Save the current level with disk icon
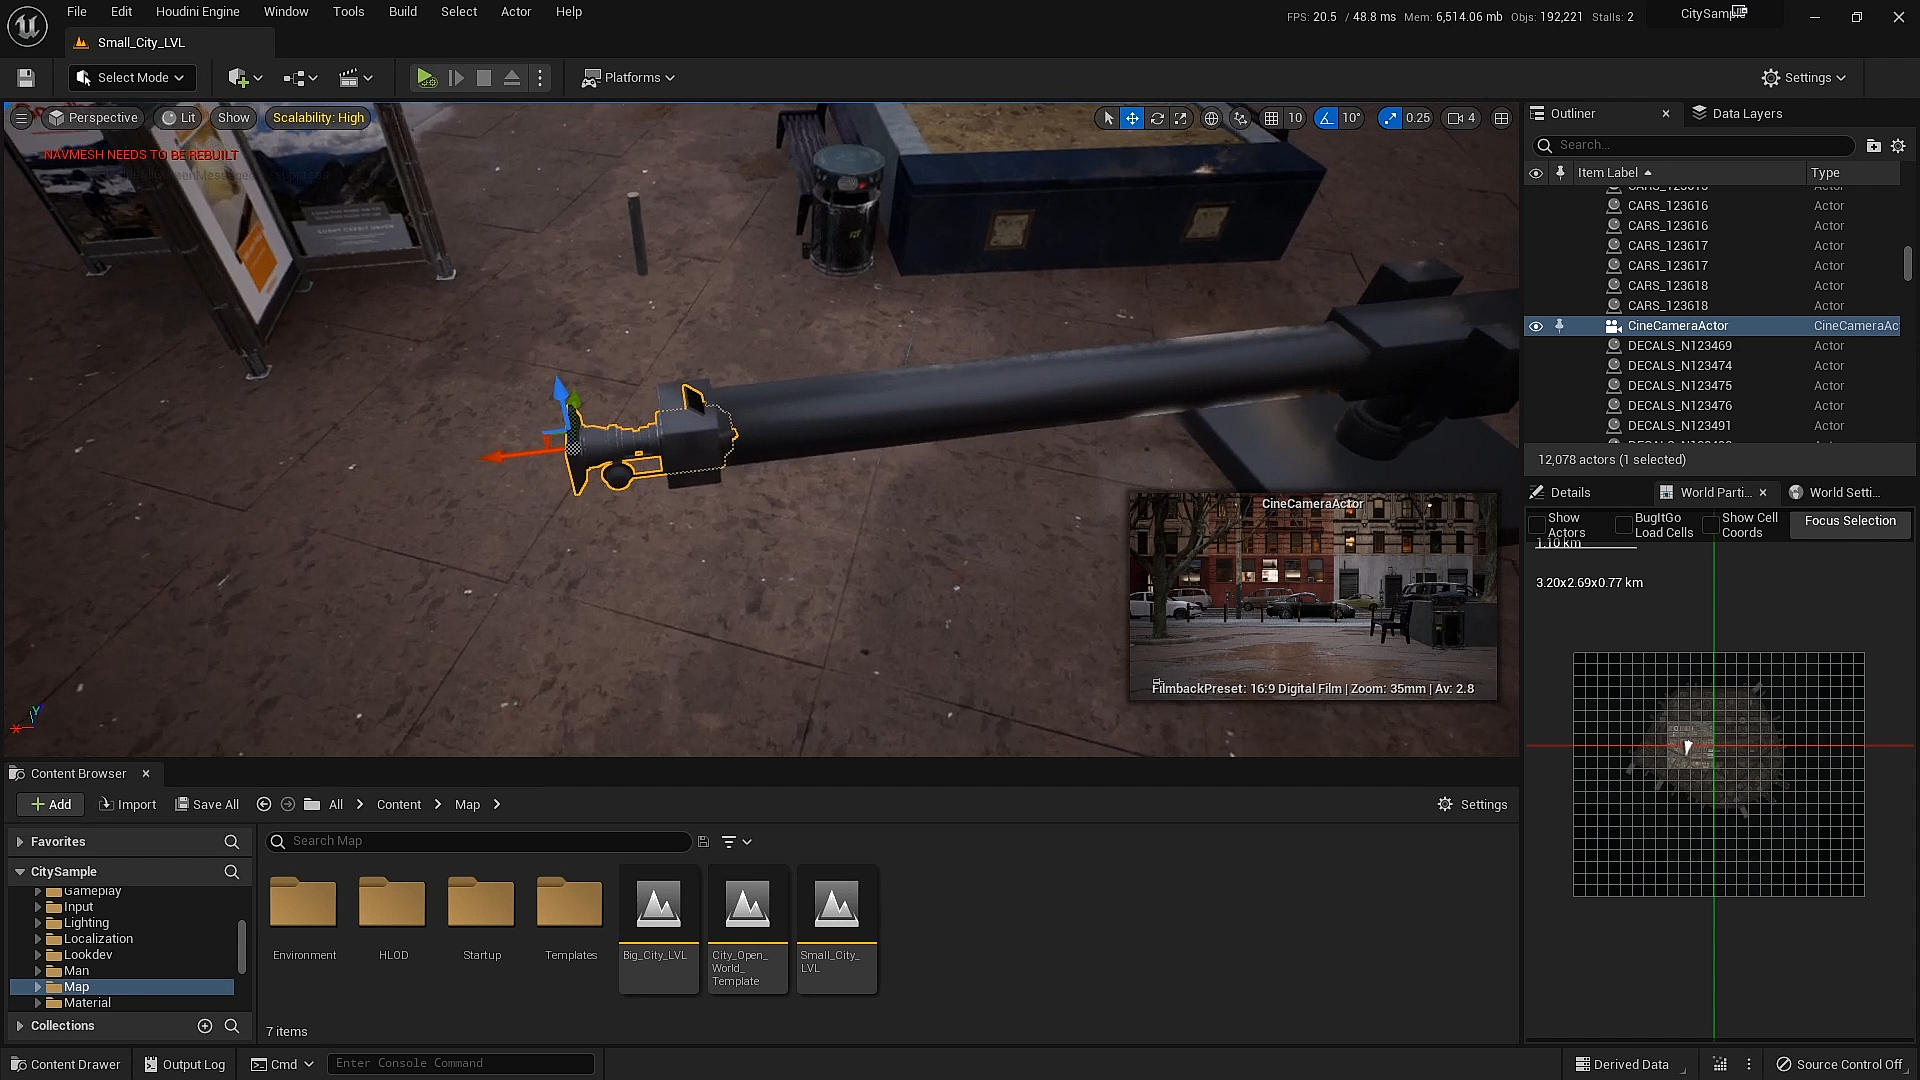Viewport: 1920px width, 1080px height. [26, 78]
